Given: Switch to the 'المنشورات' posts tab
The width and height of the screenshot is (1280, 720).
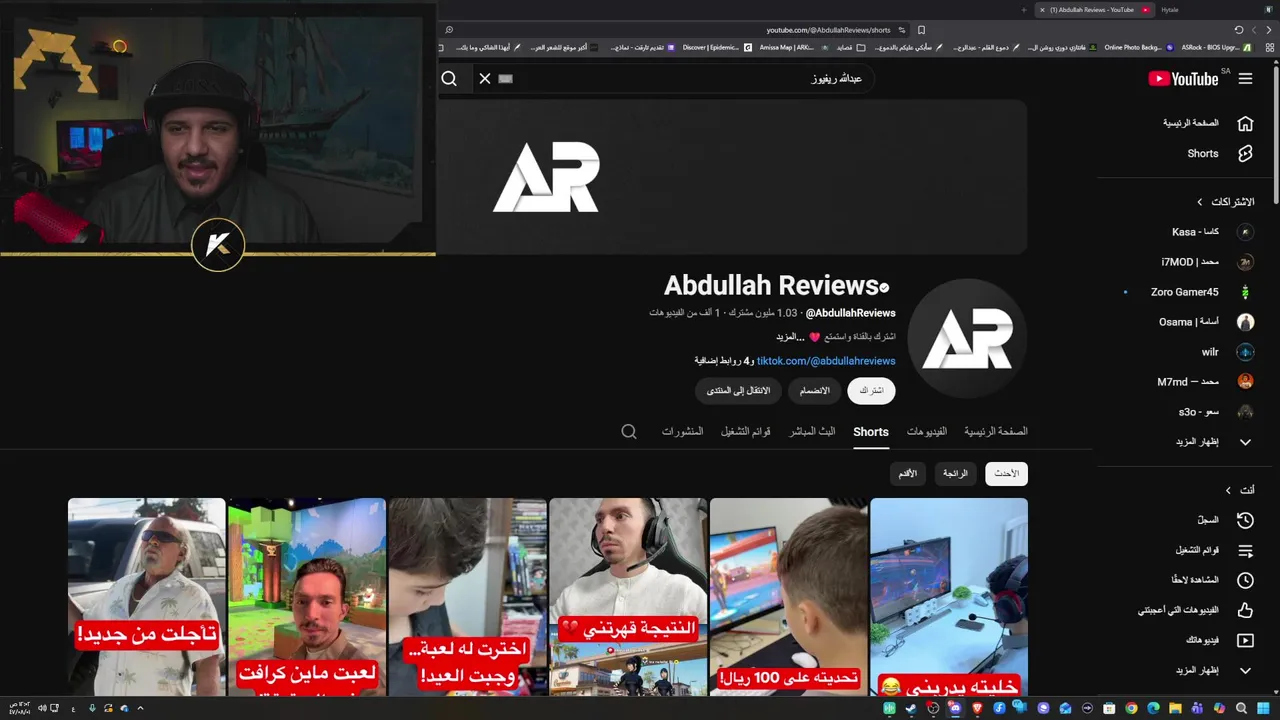Looking at the screenshot, I should pyautogui.click(x=682, y=432).
